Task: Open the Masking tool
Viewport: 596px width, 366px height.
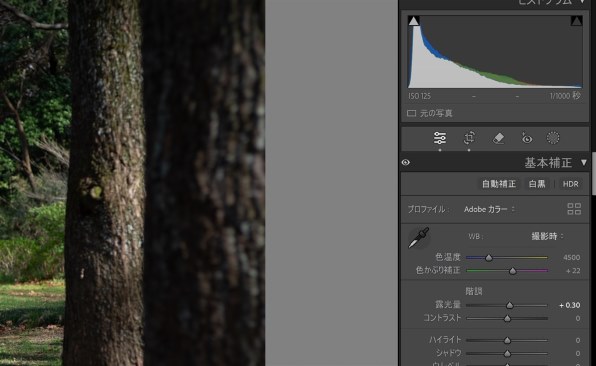Action: (553, 138)
